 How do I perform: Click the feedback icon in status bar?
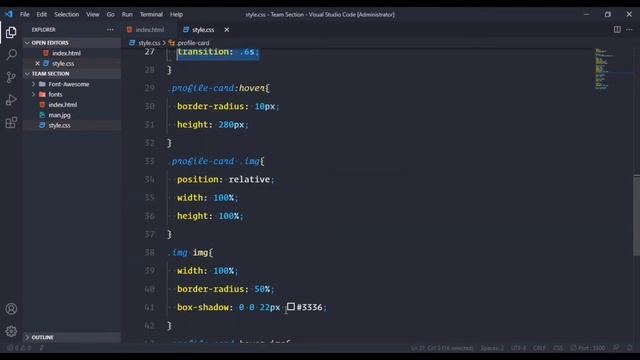point(616,348)
